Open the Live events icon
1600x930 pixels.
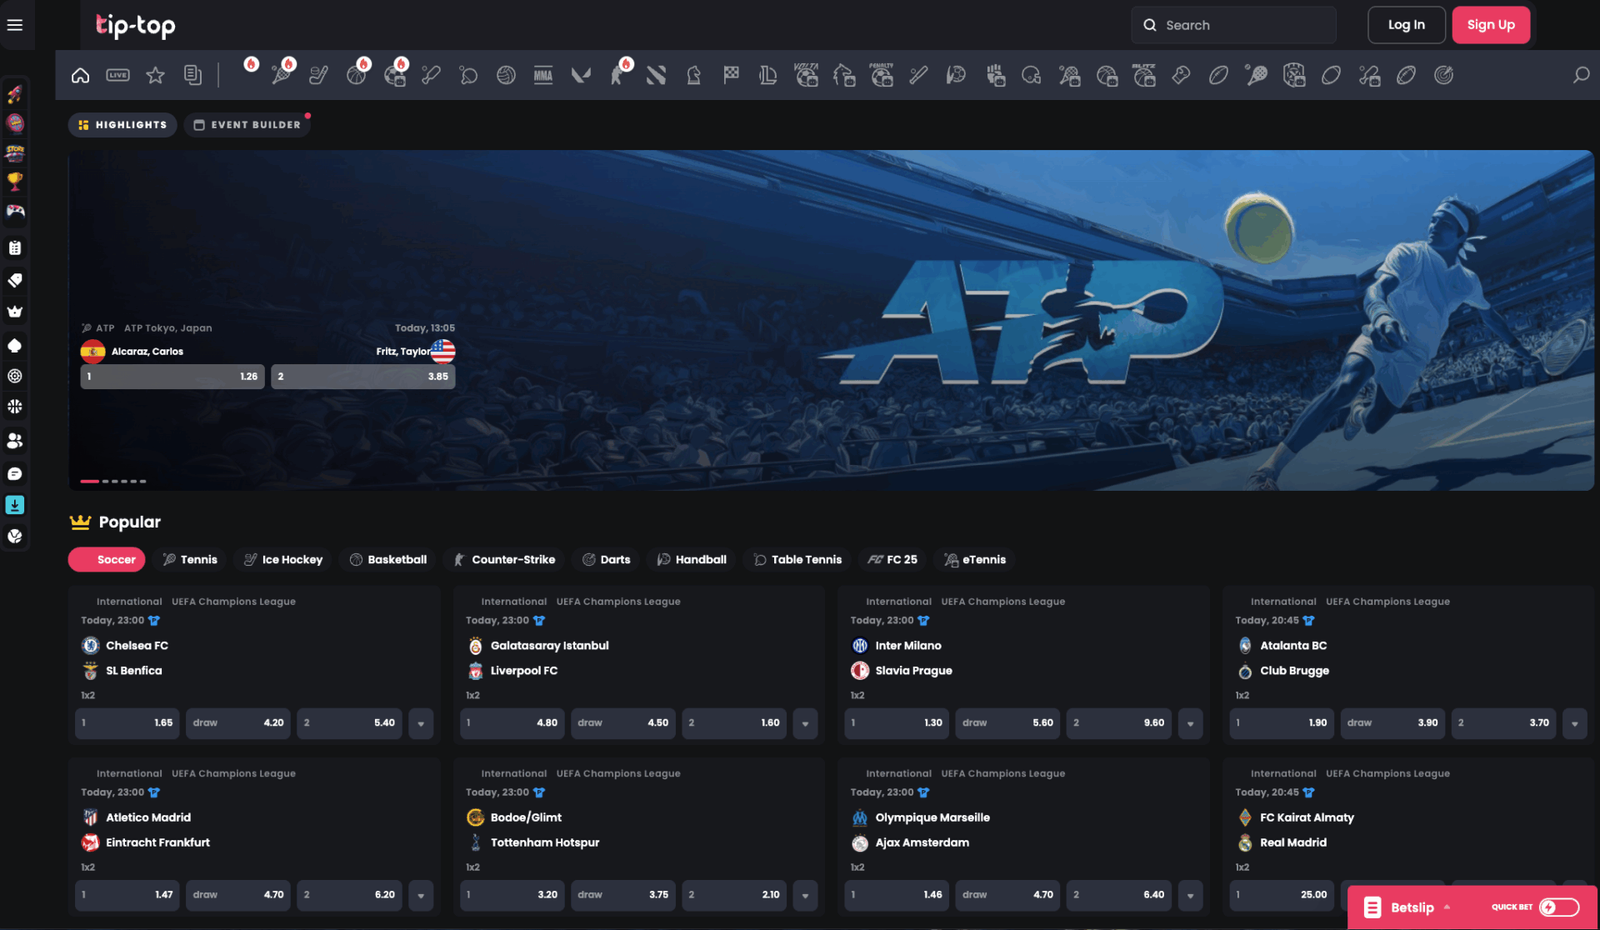tap(118, 75)
